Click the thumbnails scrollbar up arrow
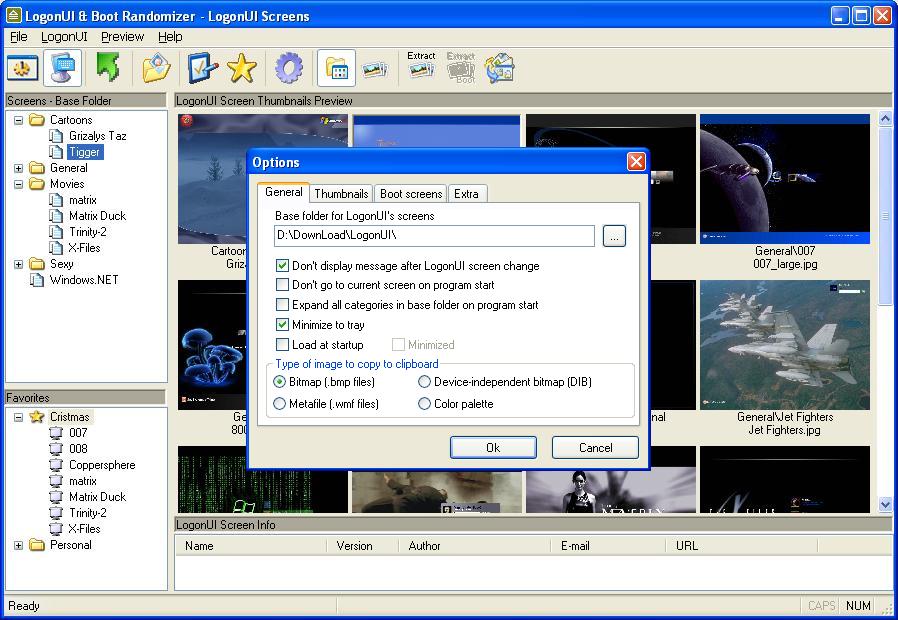The width and height of the screenshot is (898, 620). point(885,119)
